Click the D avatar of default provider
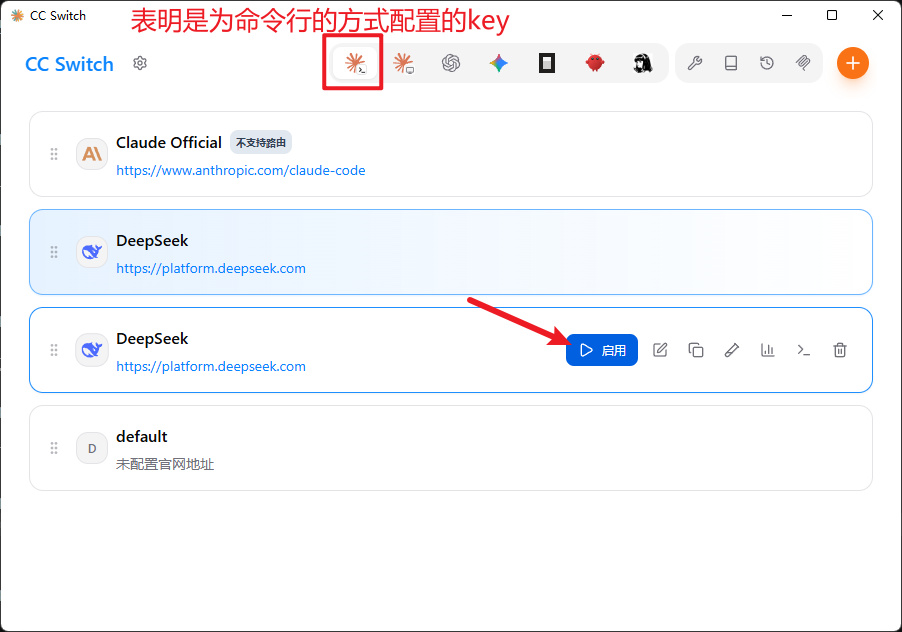Screen dimensions: 902x632 click(92, 448)
